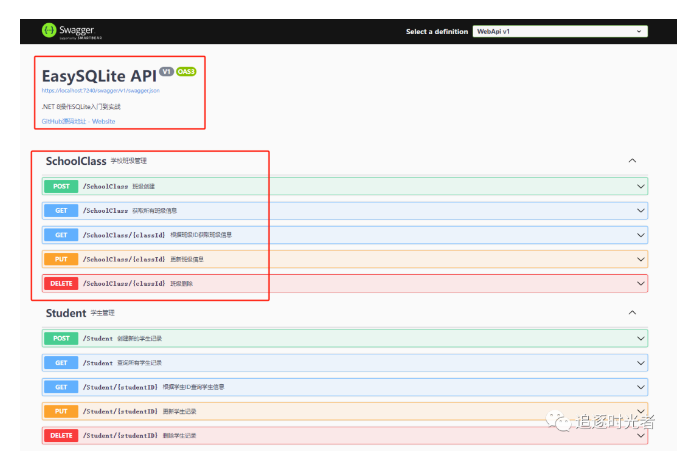Click DELETE badge for /SchoolClass/{classId}

[61, 283]
